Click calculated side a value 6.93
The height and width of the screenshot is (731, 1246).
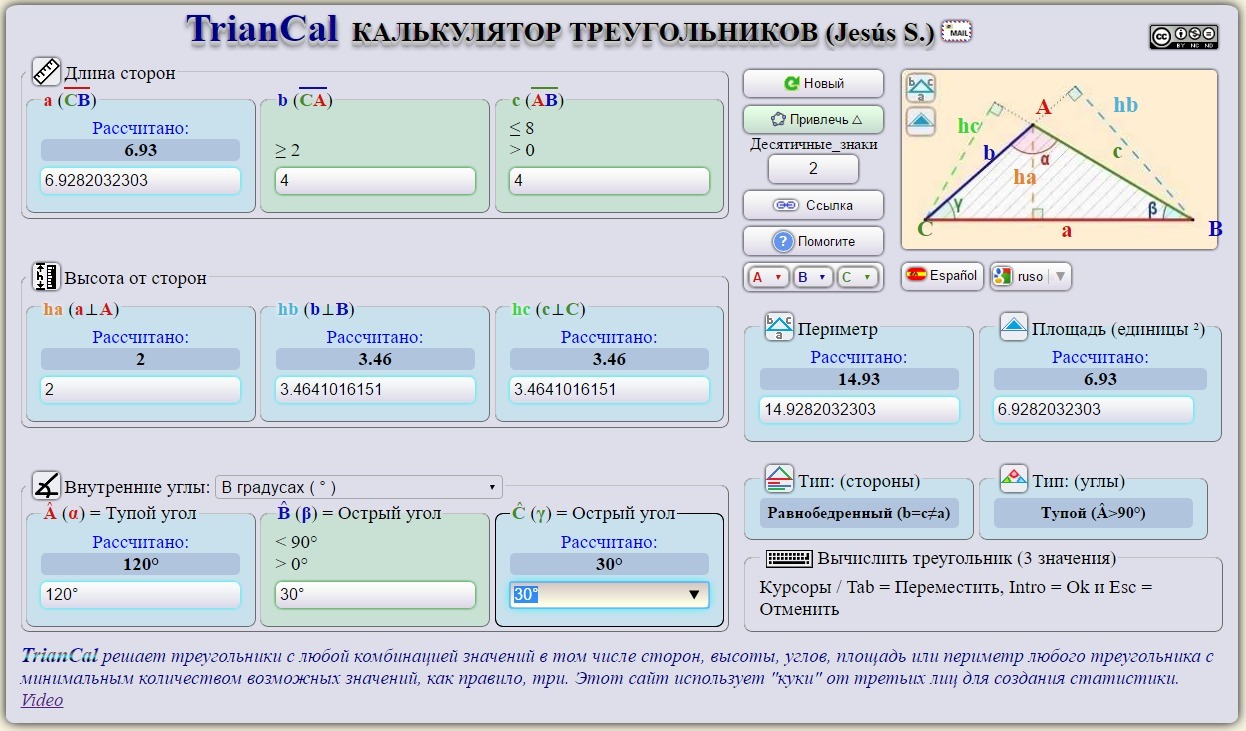(141, 150)
